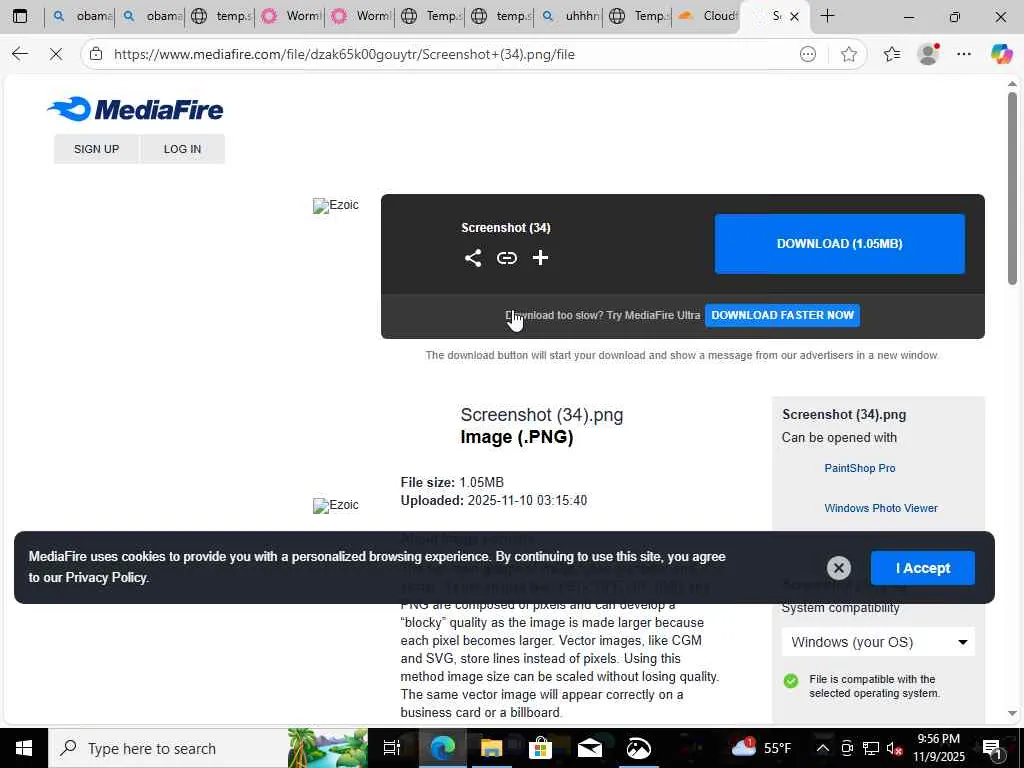1024x768 pixels.
Task: Click Microsoft Edge taskbar icon
Action: [x=442, y=748]
